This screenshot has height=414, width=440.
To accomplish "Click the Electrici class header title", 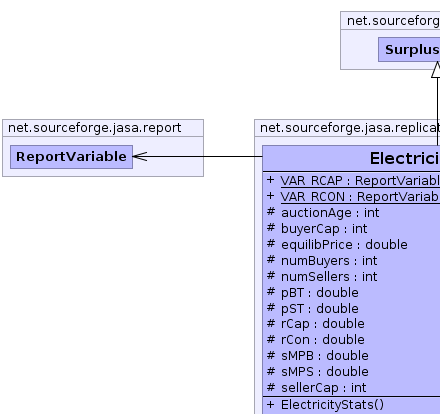I will pyautogui.click(x=405, y=158).
